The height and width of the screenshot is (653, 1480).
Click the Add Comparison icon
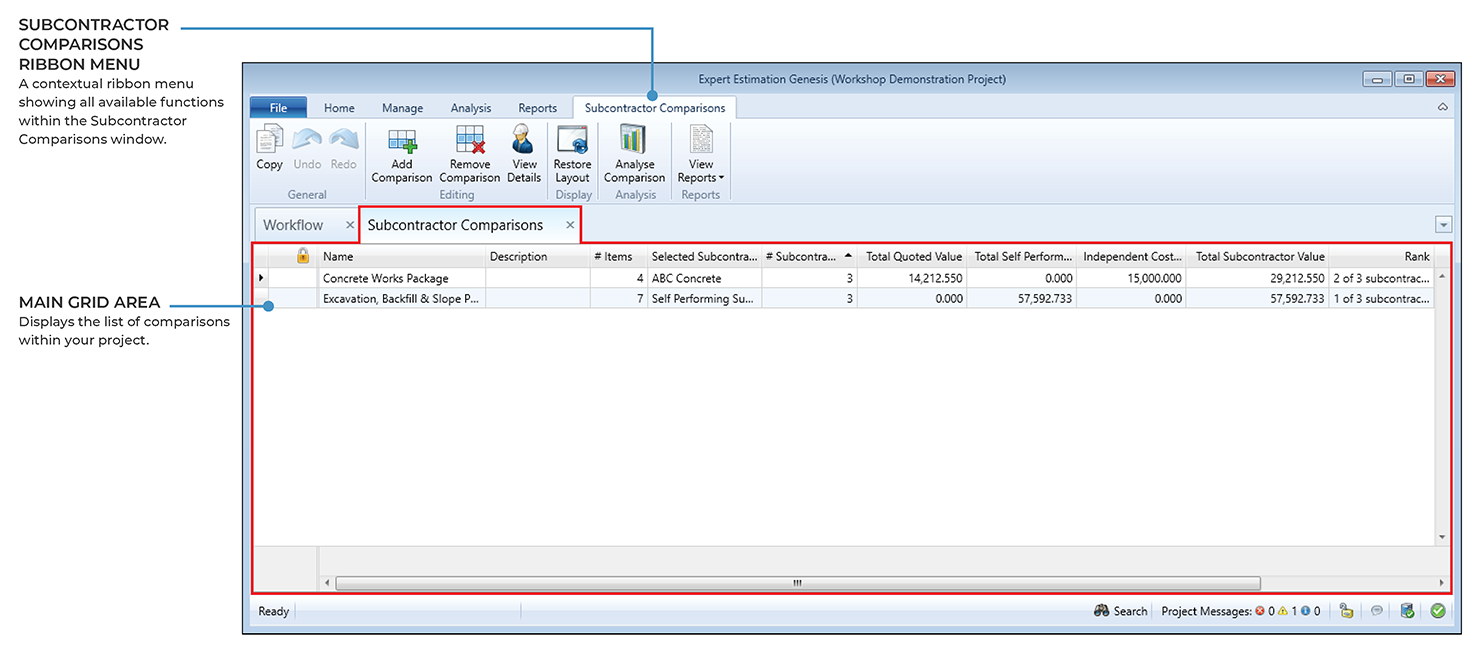tap(401, 142)
